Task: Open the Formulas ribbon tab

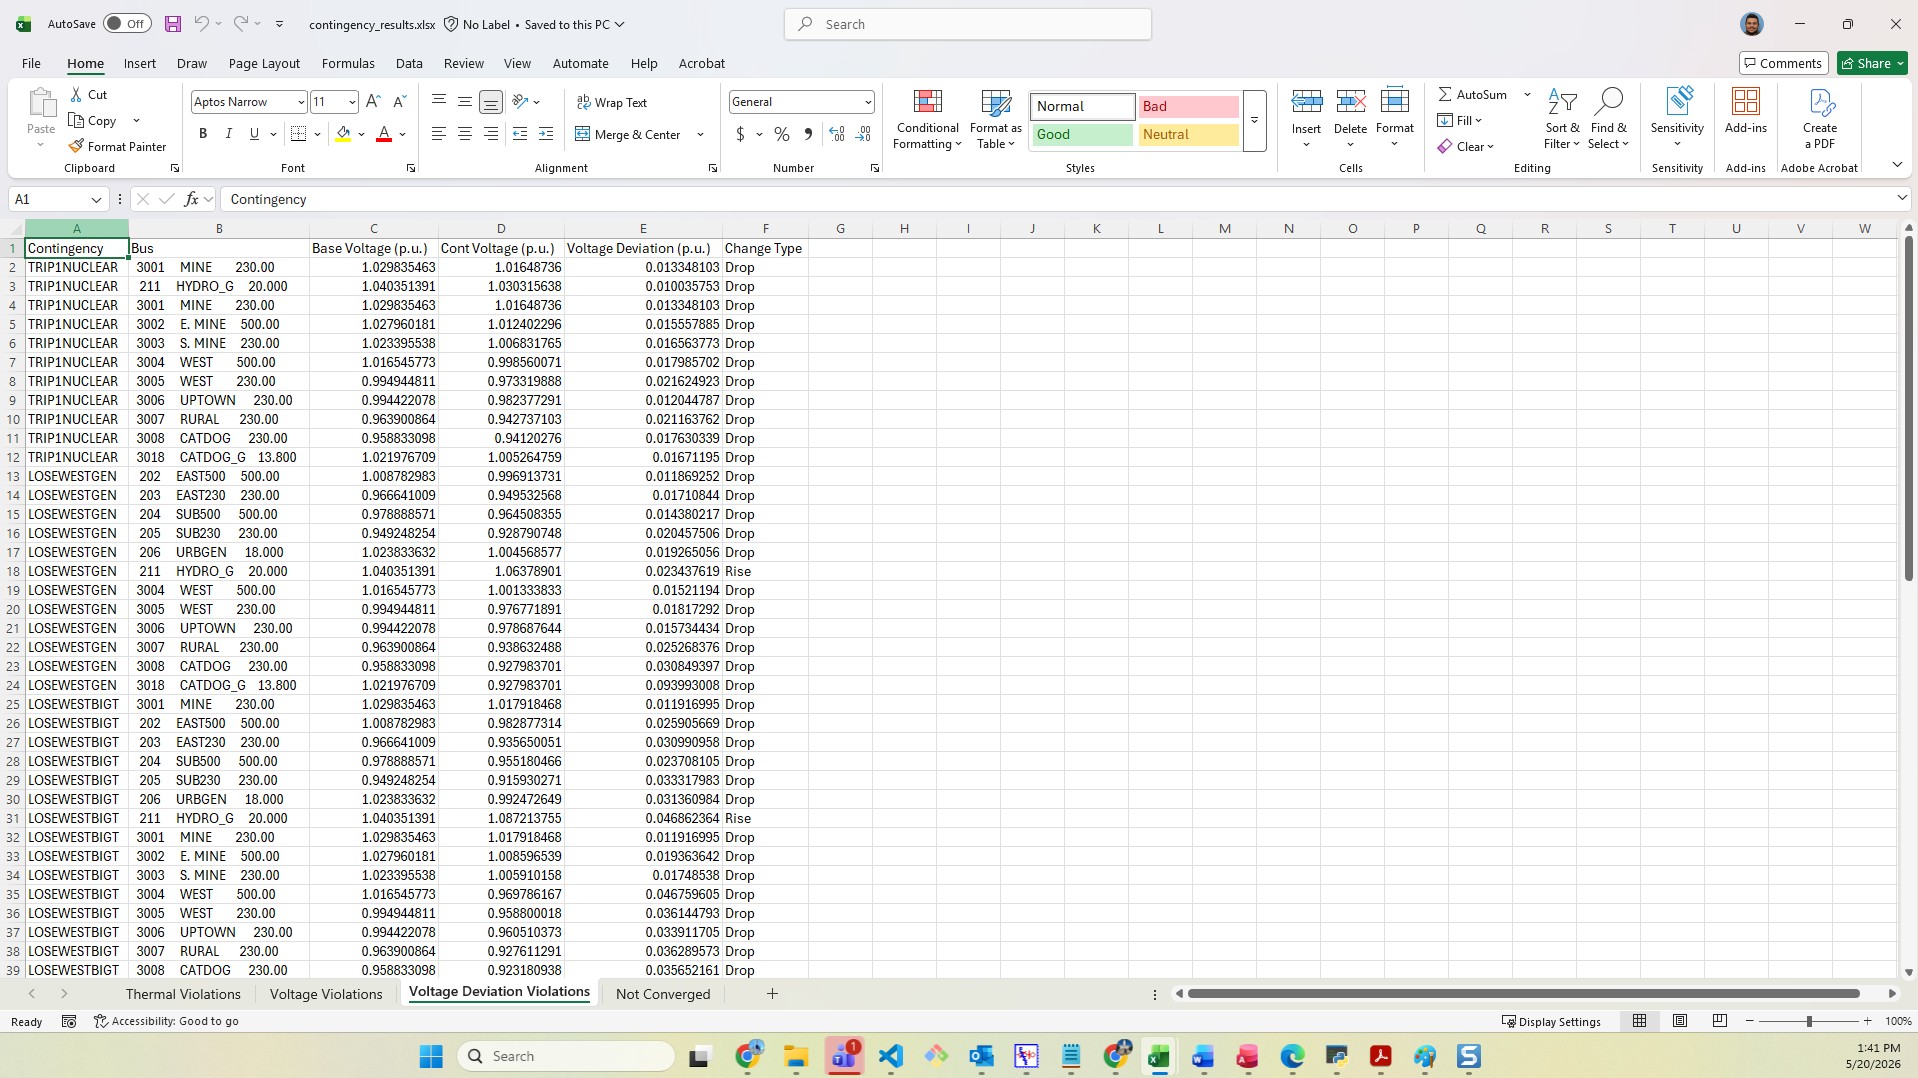Action: click(348, 63)
